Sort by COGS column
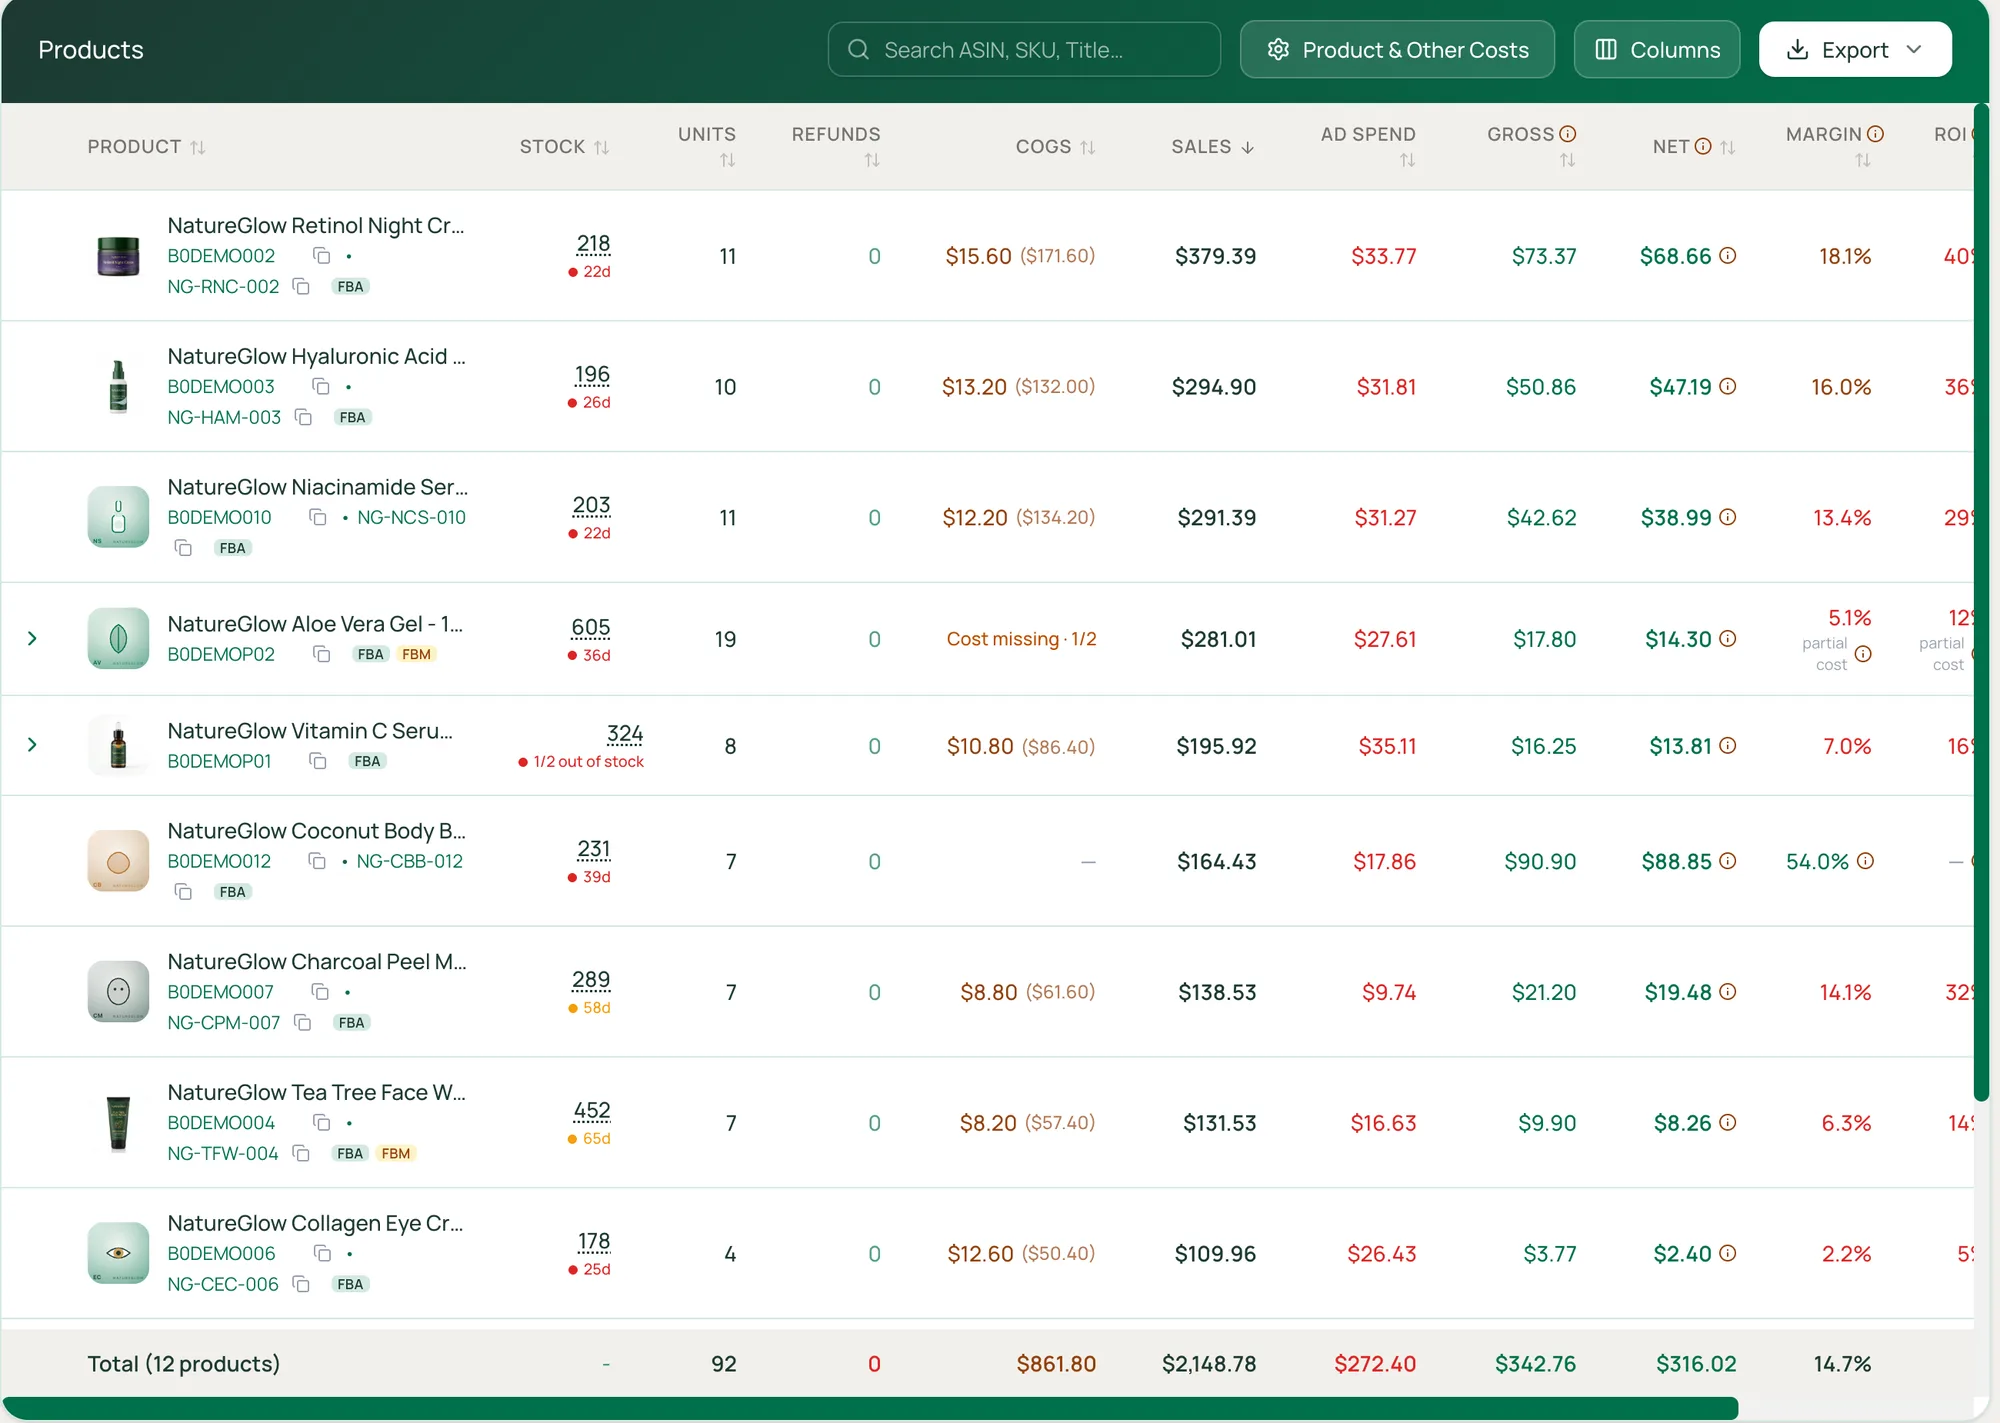This screenshot has width=2000, height=1423. click(x=1088, y=147)
